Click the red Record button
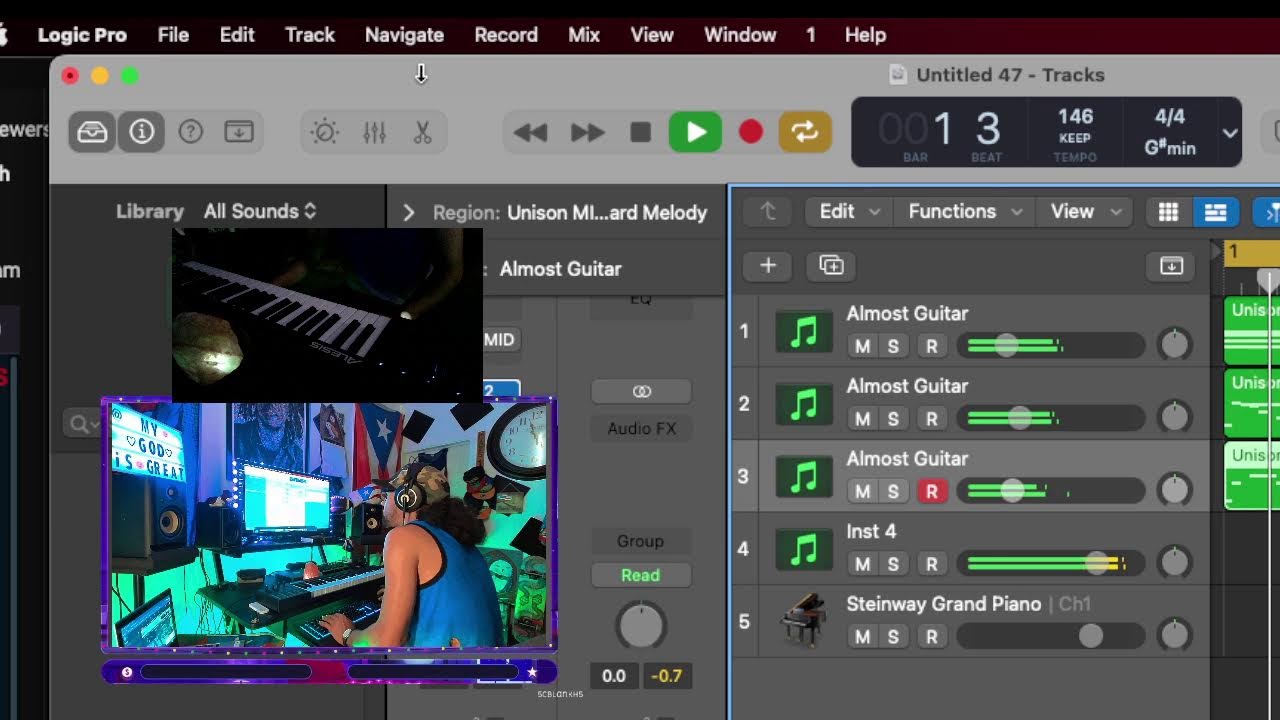 pyautogui.click(x=751, y=132)
